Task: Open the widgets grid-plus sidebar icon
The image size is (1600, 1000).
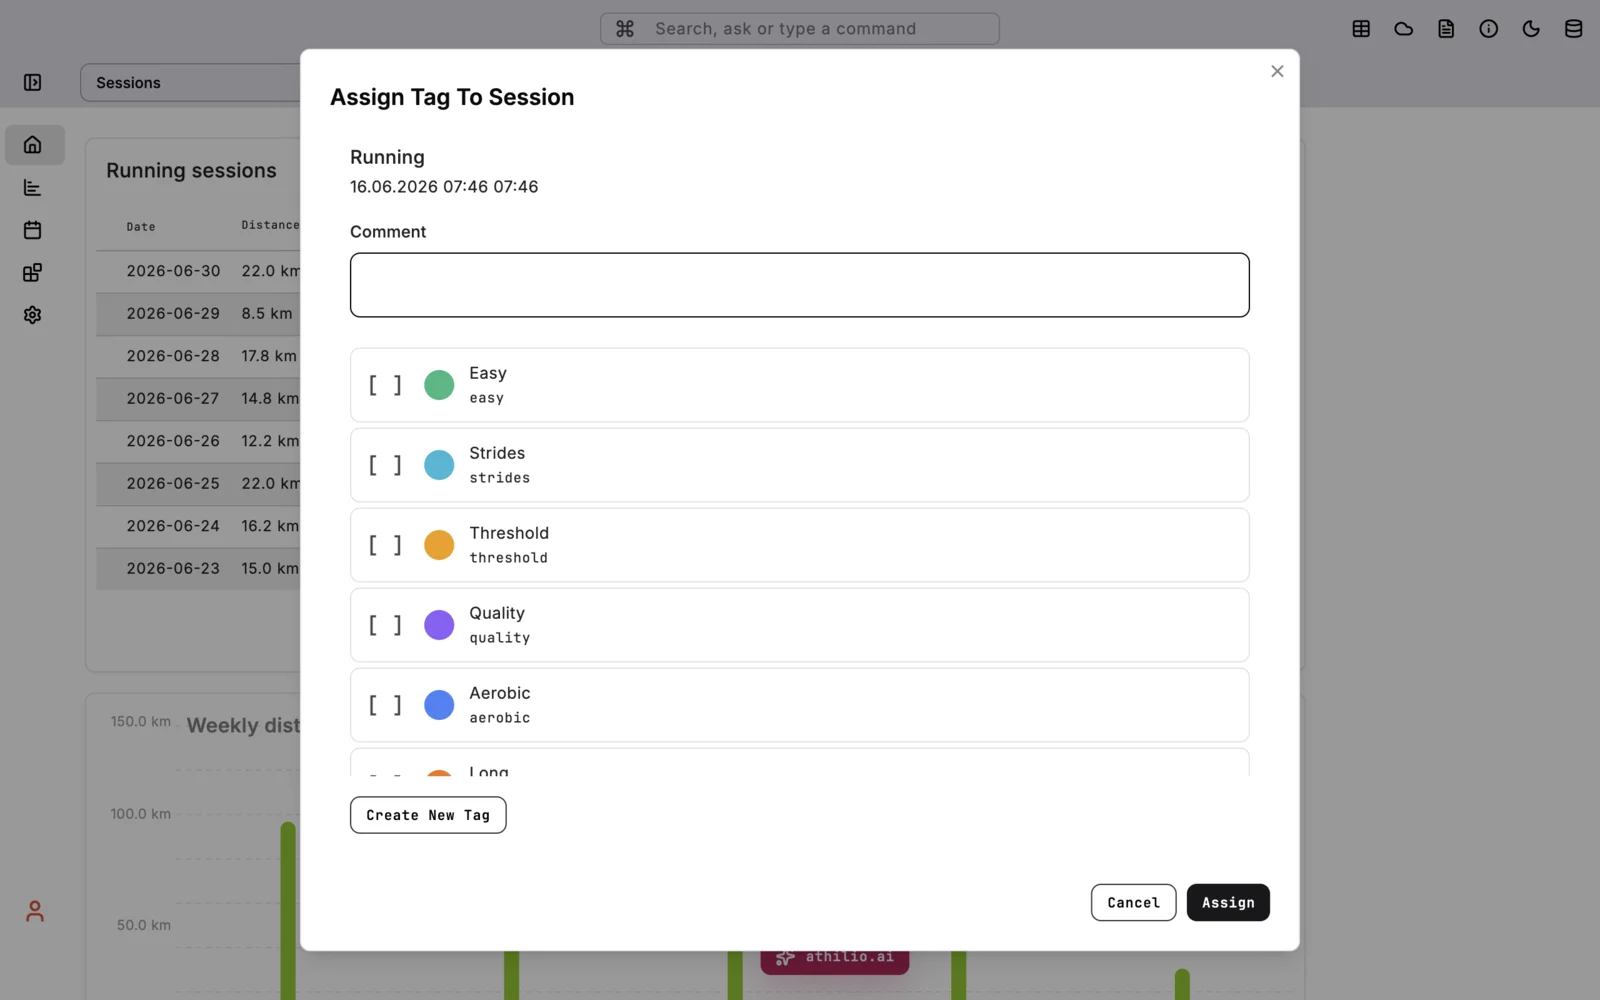Action: click(33, 273)
